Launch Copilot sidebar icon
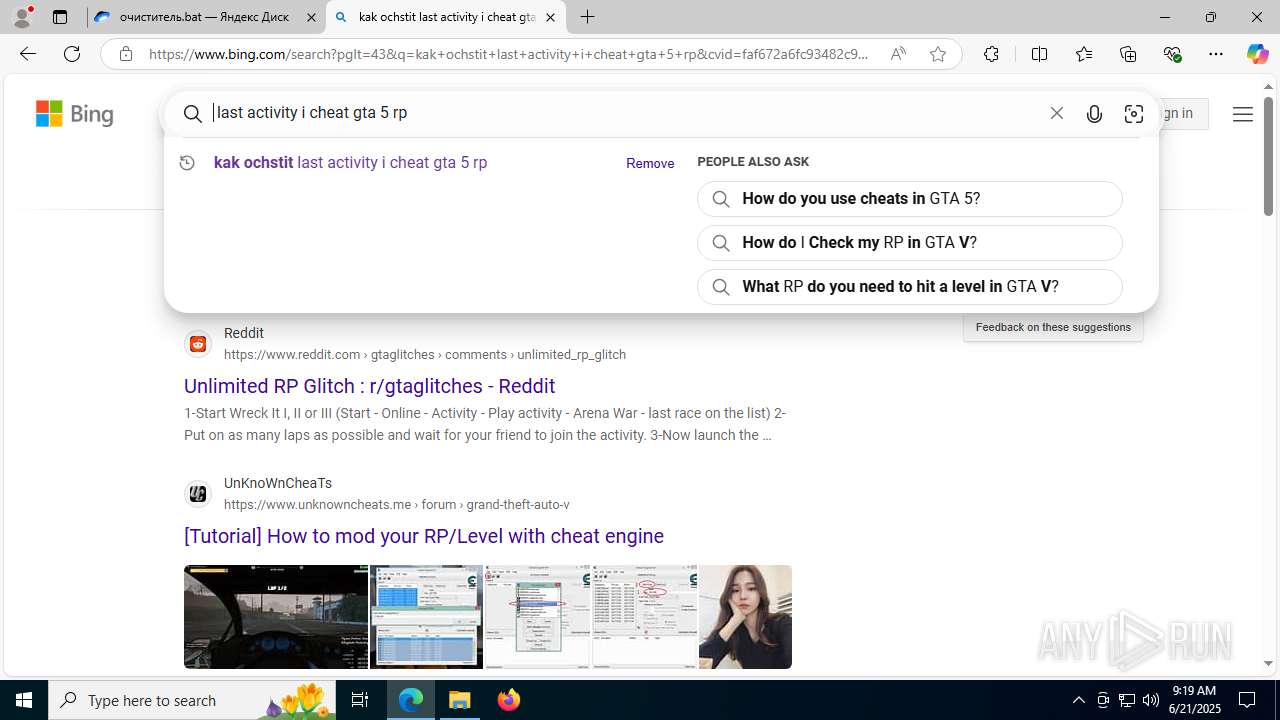 pyautogui.click(x=1257, y=54)
